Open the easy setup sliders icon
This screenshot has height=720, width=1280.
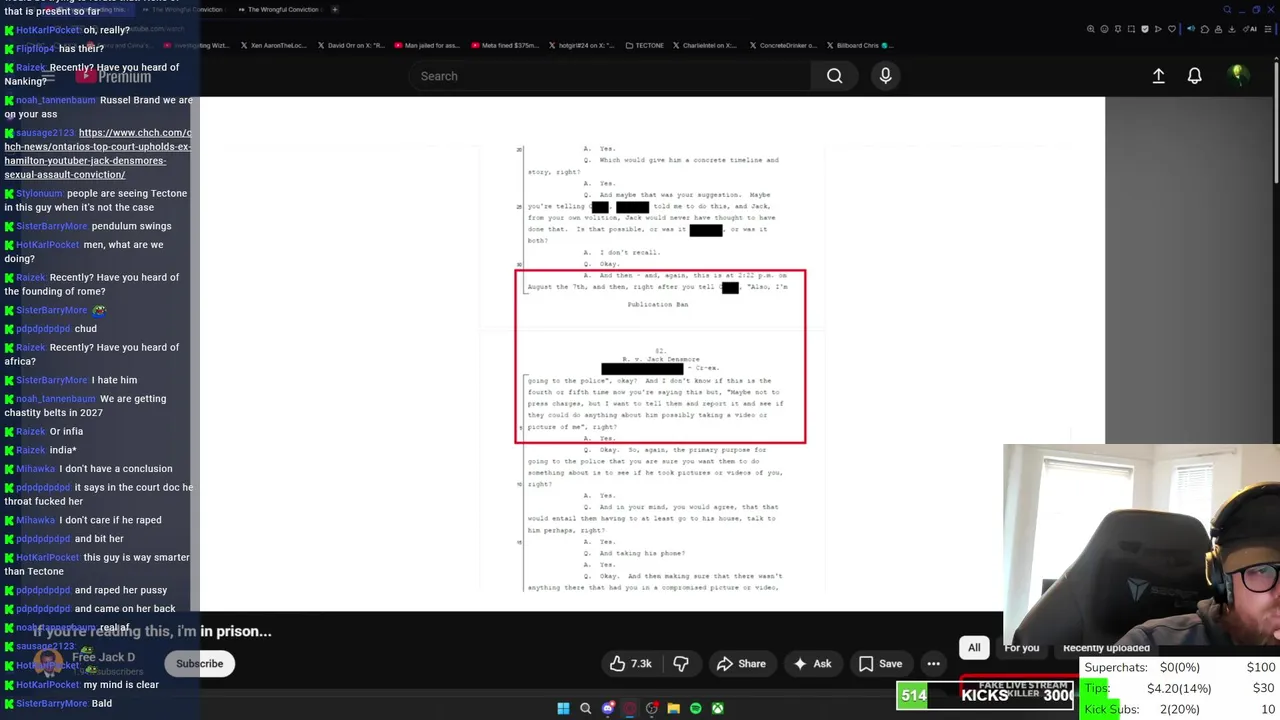(x=1268, y=29)
